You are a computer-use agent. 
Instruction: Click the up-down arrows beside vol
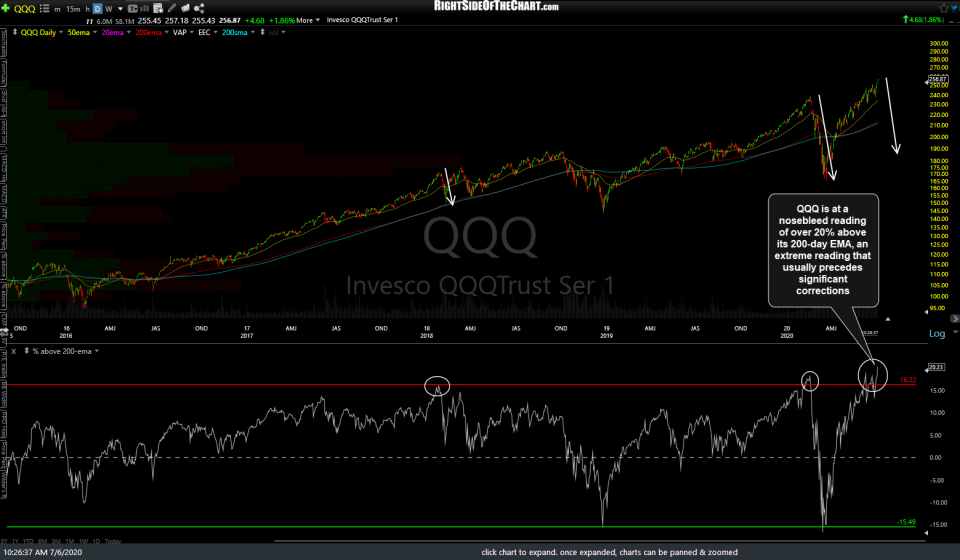(x=263, y=32)
